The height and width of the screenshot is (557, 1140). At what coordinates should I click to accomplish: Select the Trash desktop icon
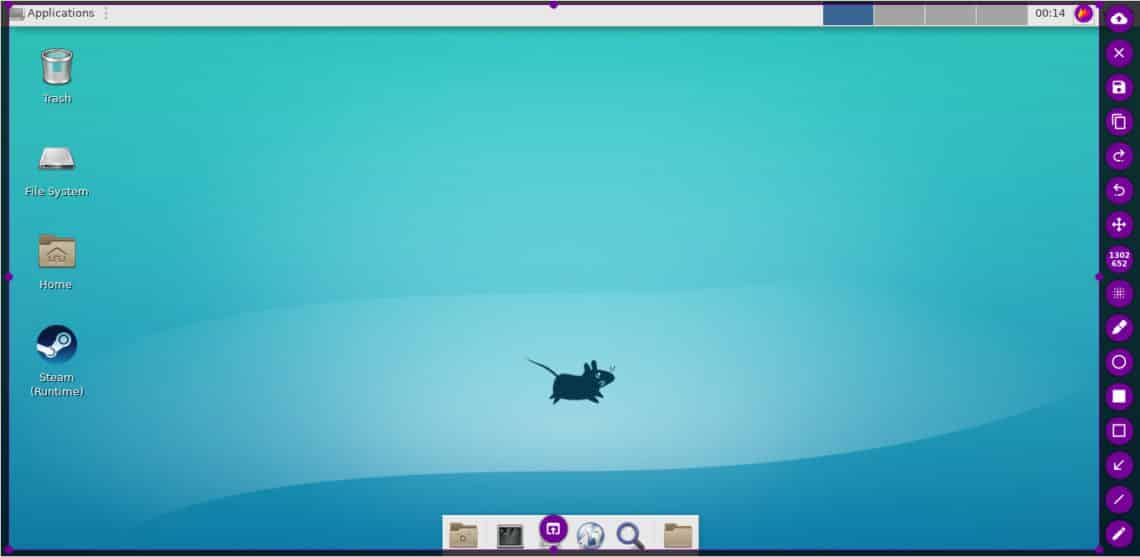(57, 76)
